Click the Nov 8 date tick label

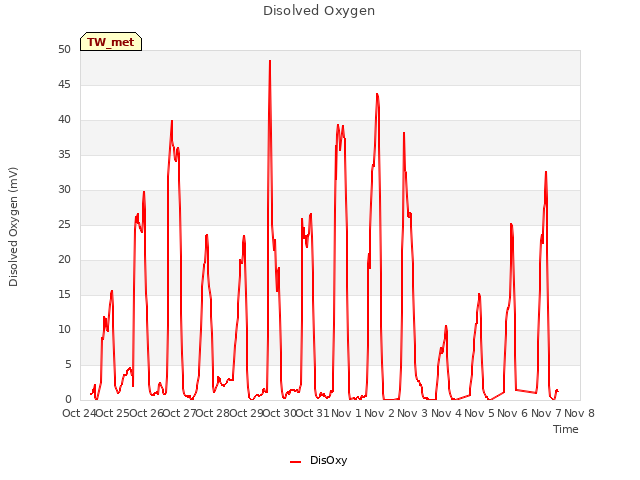click(580, 413)
